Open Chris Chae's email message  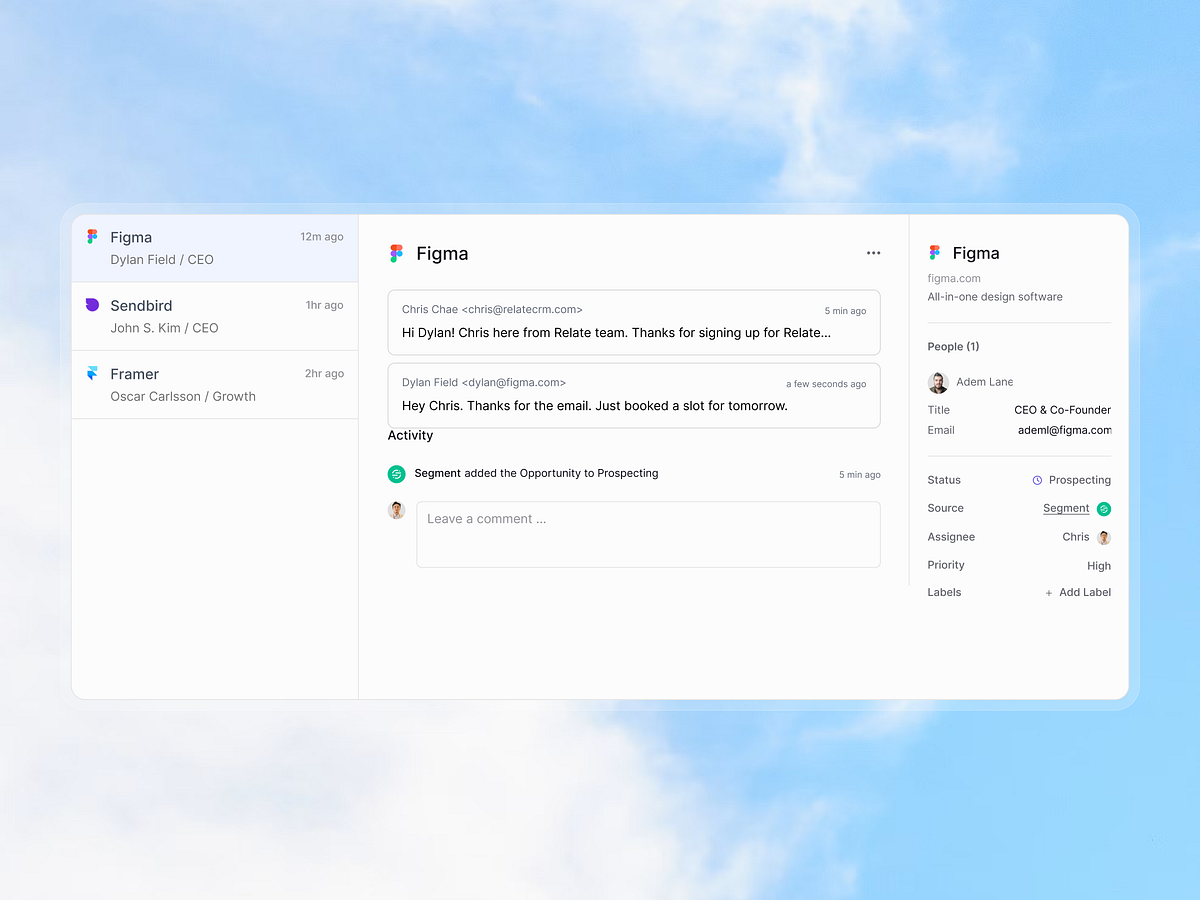[x=634, y=322]
